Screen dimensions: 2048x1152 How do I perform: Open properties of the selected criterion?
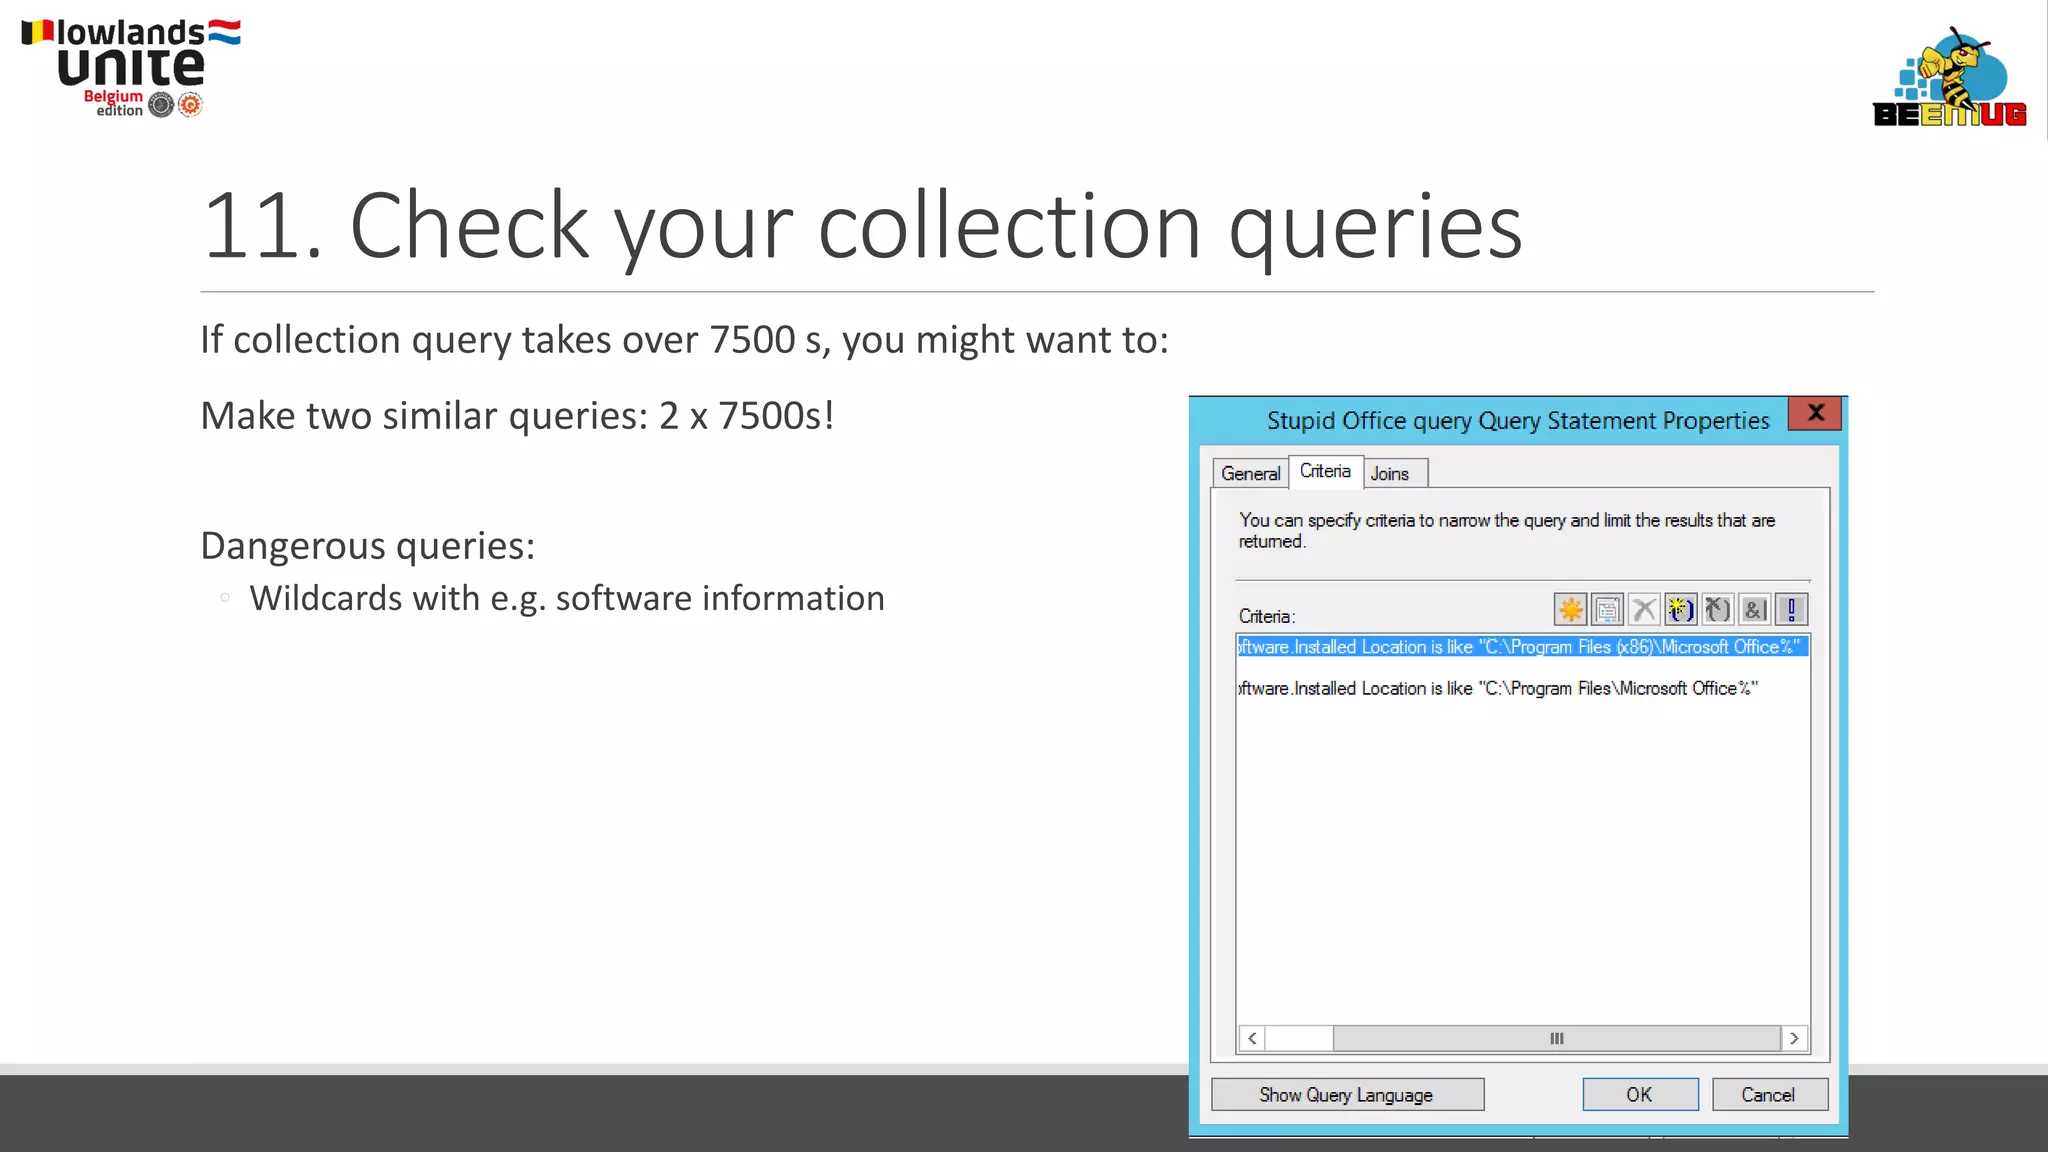(x=1607, y=609)
